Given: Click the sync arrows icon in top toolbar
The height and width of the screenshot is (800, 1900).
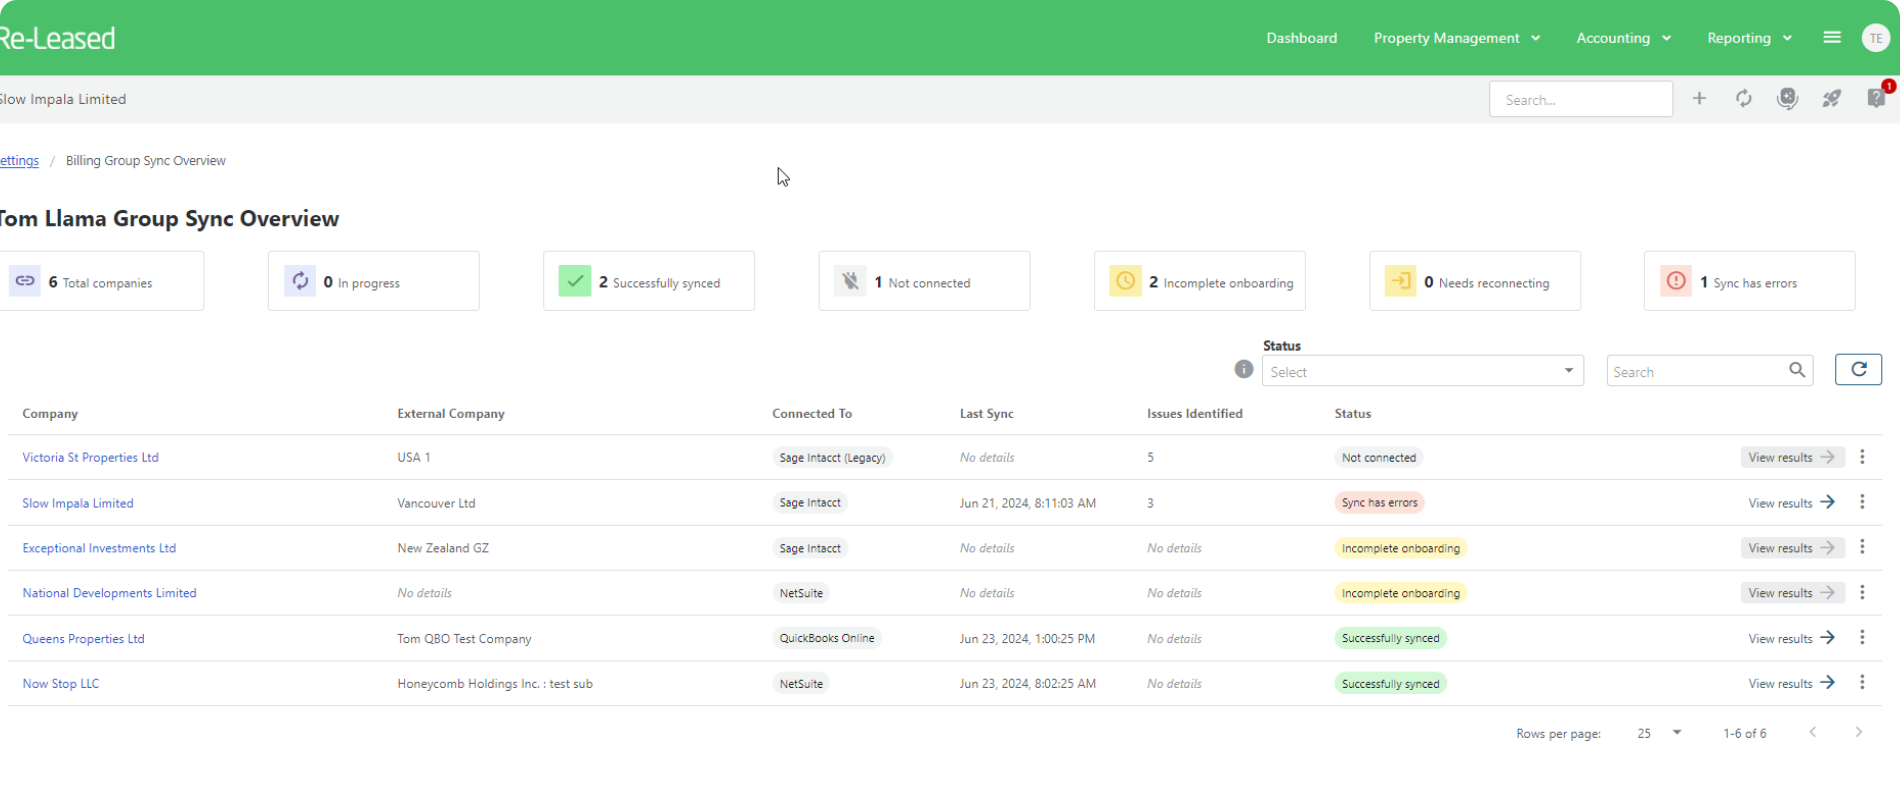Looking at the screenshot, I should [1743, 98].
